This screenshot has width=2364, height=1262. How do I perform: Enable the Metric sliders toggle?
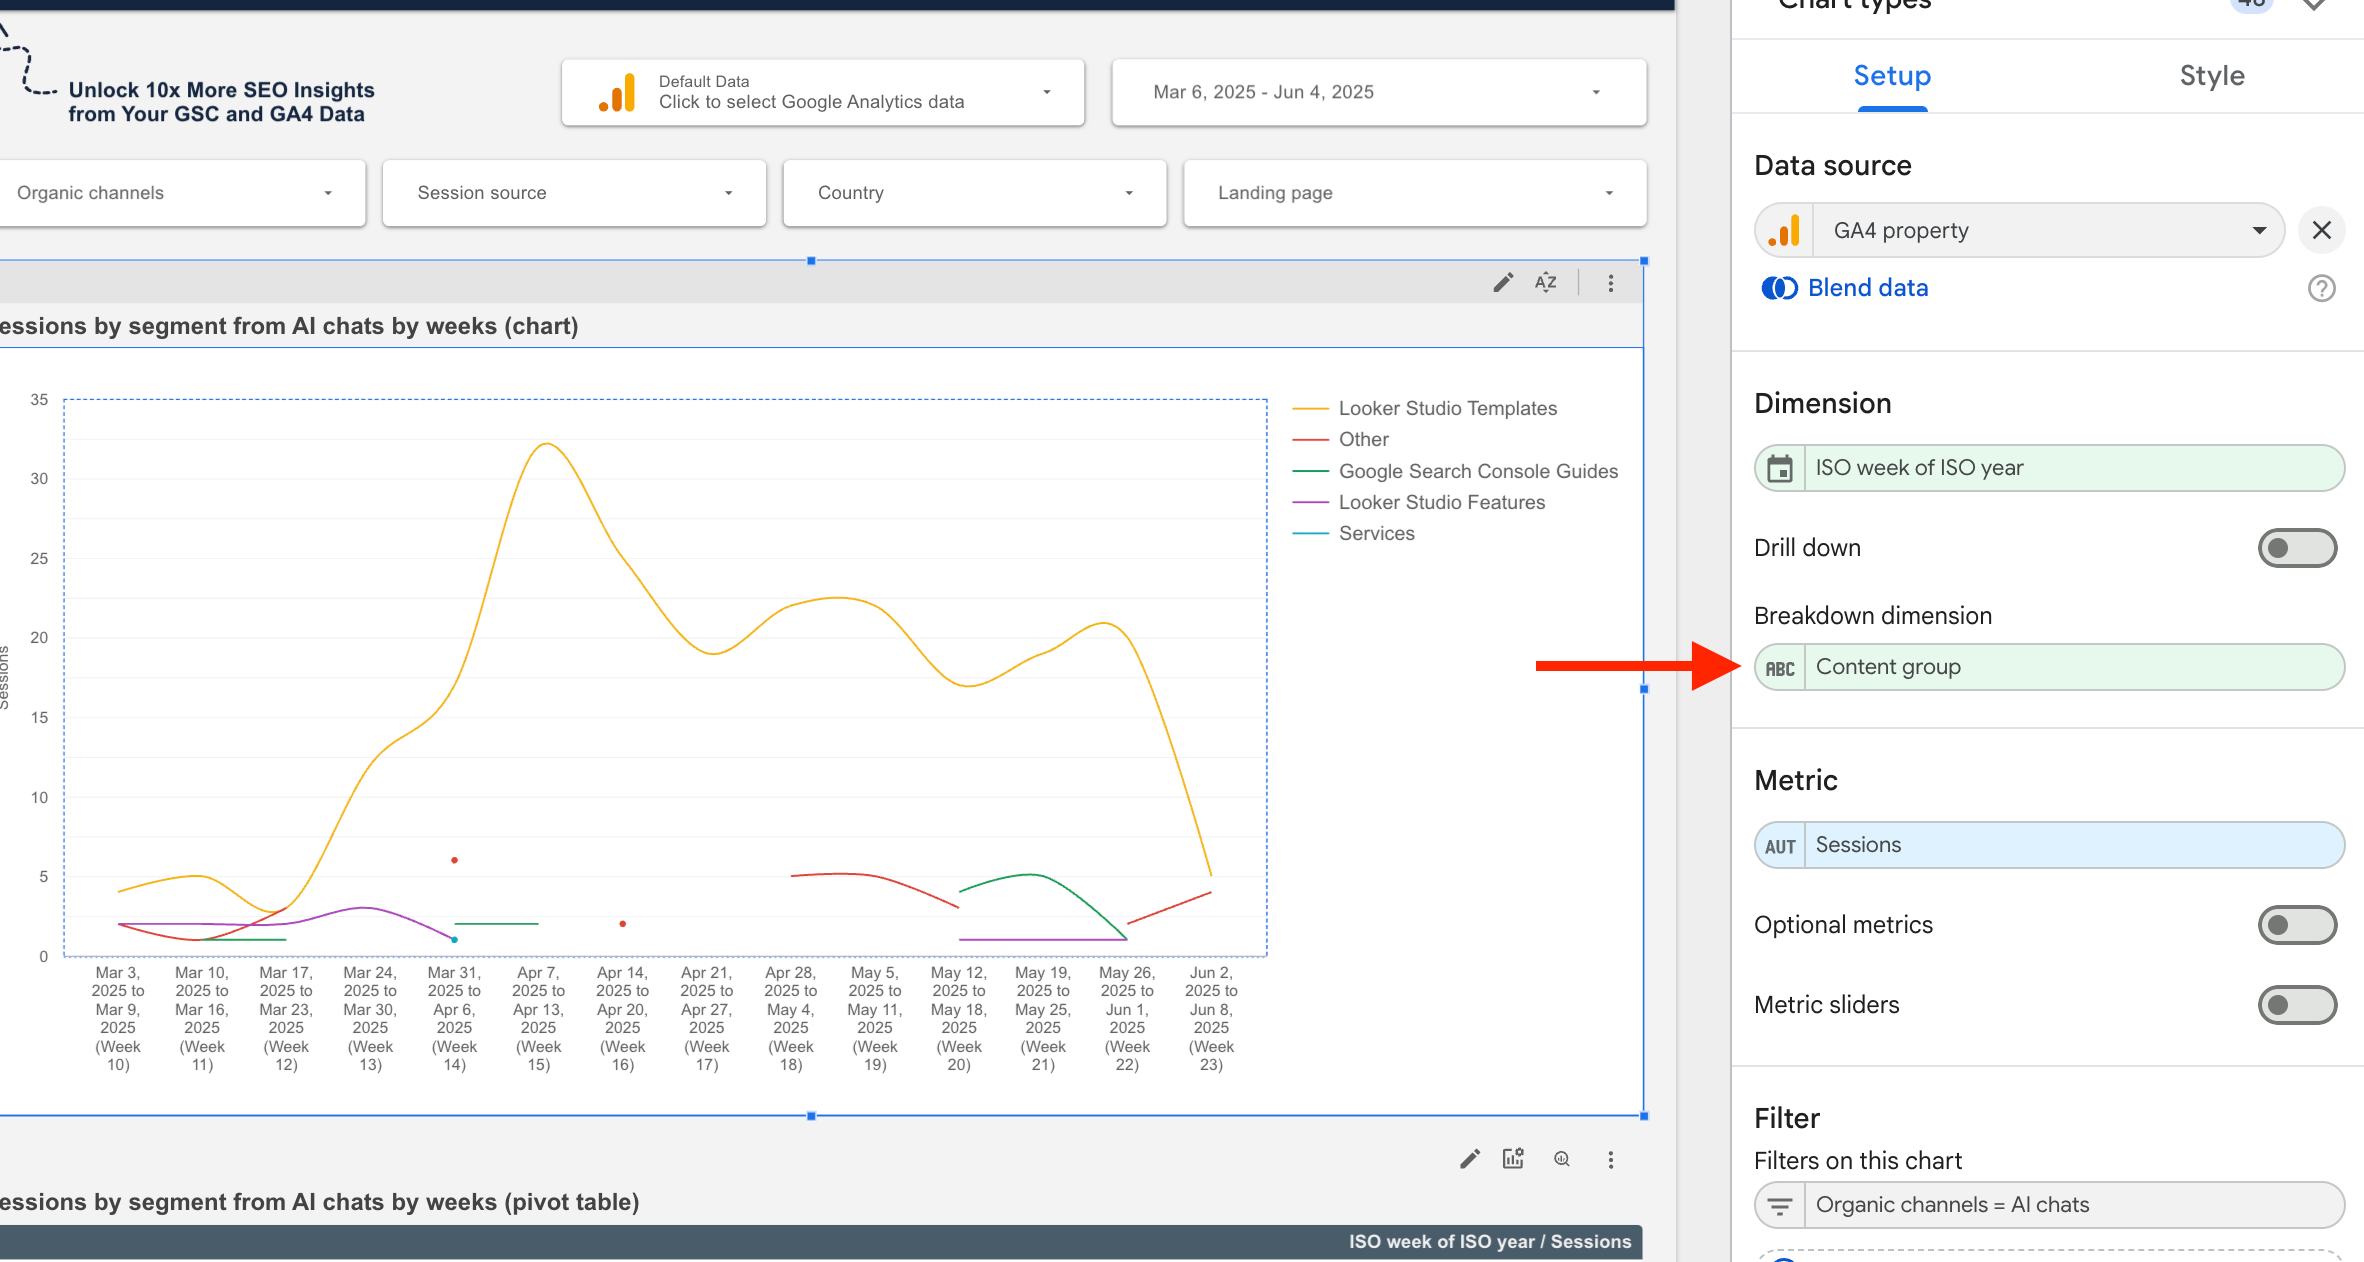2296,1005
